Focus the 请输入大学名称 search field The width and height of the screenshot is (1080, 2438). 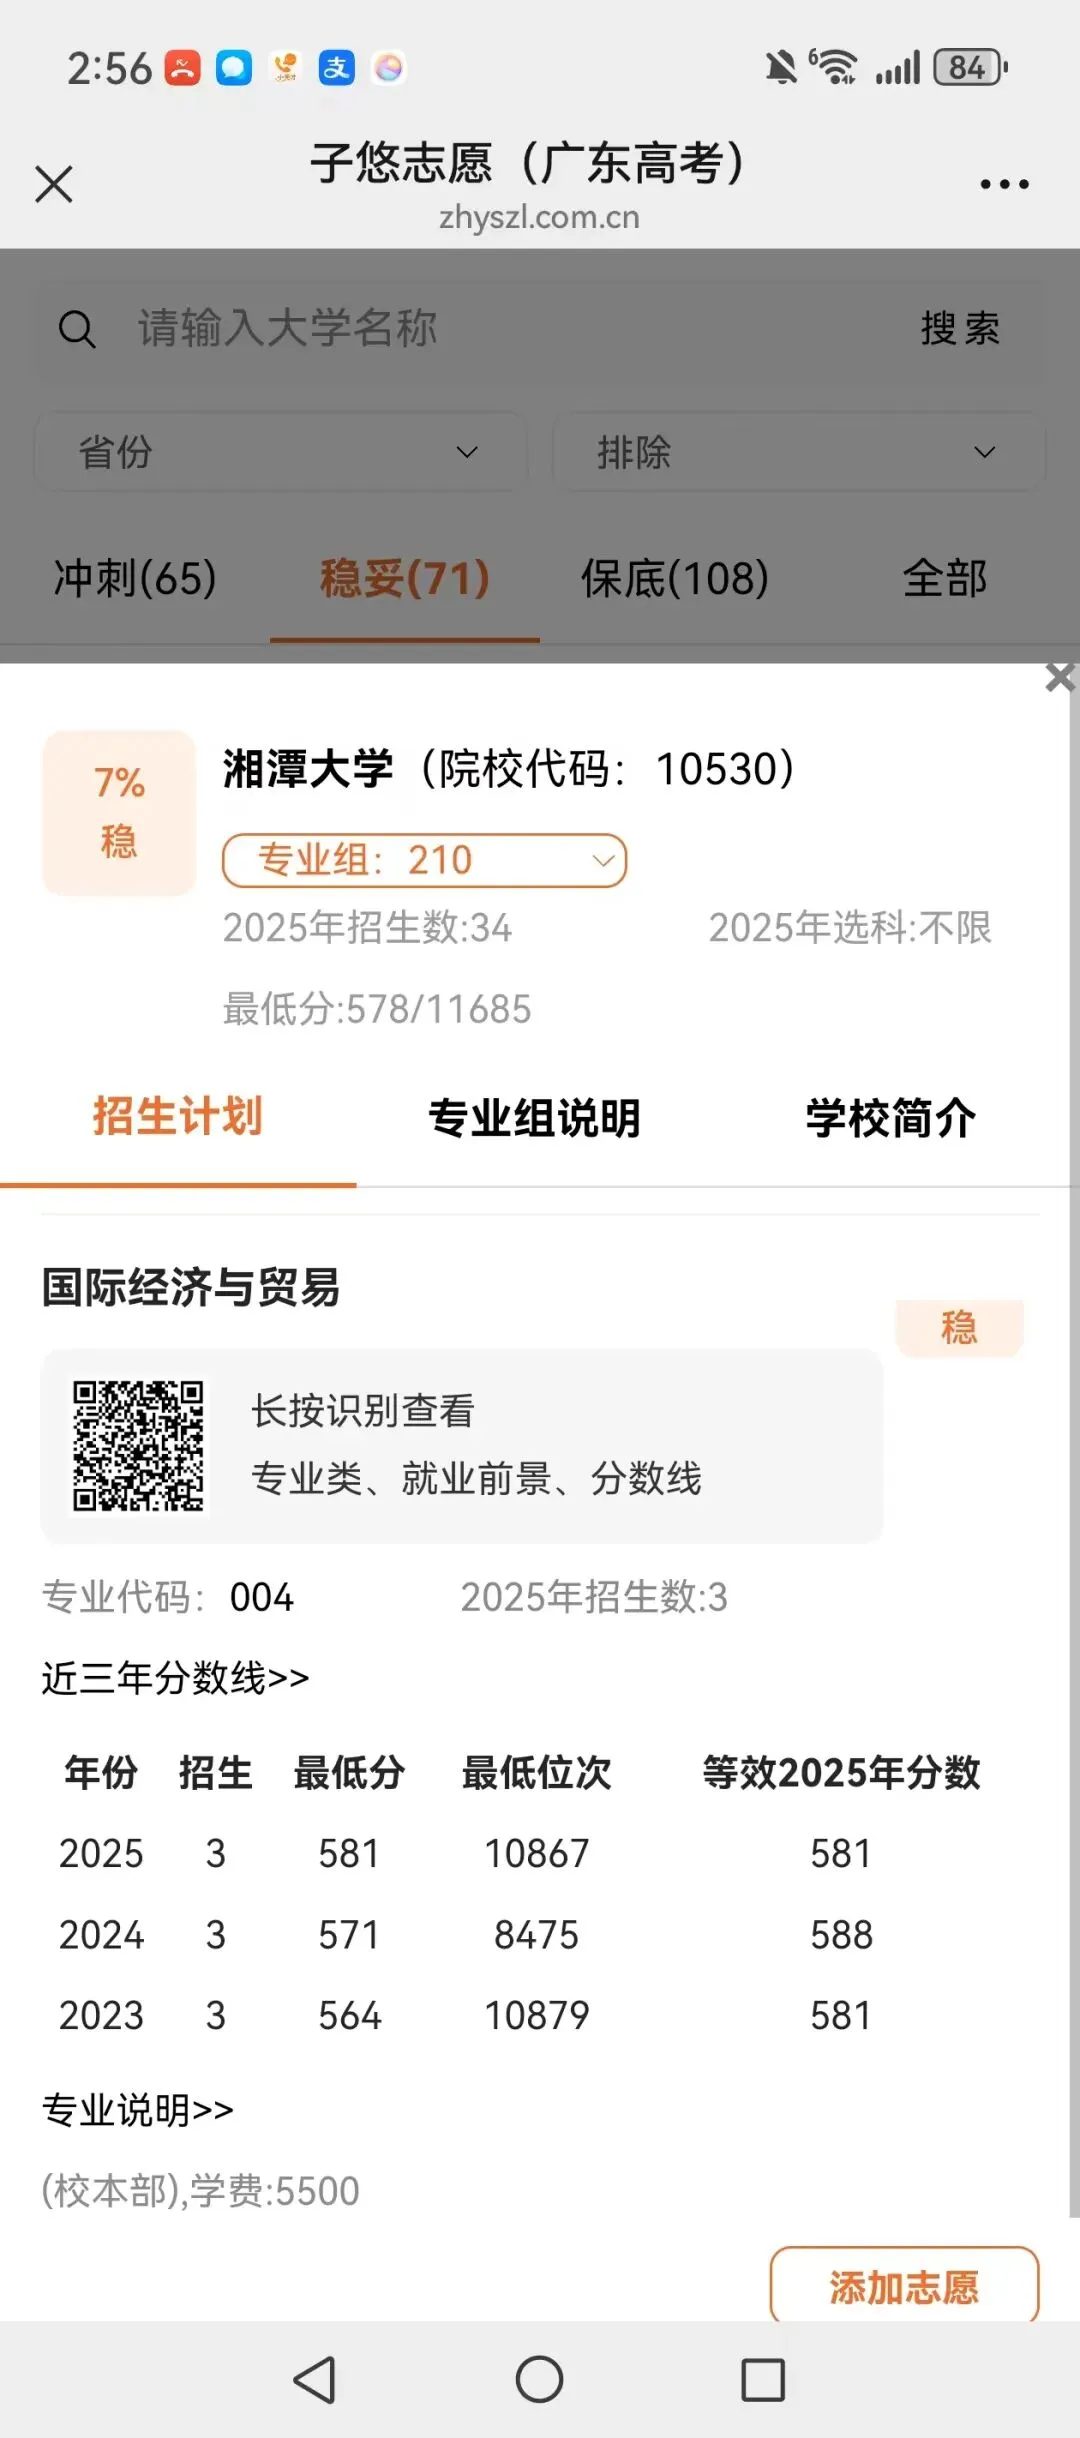pos(500,328)
